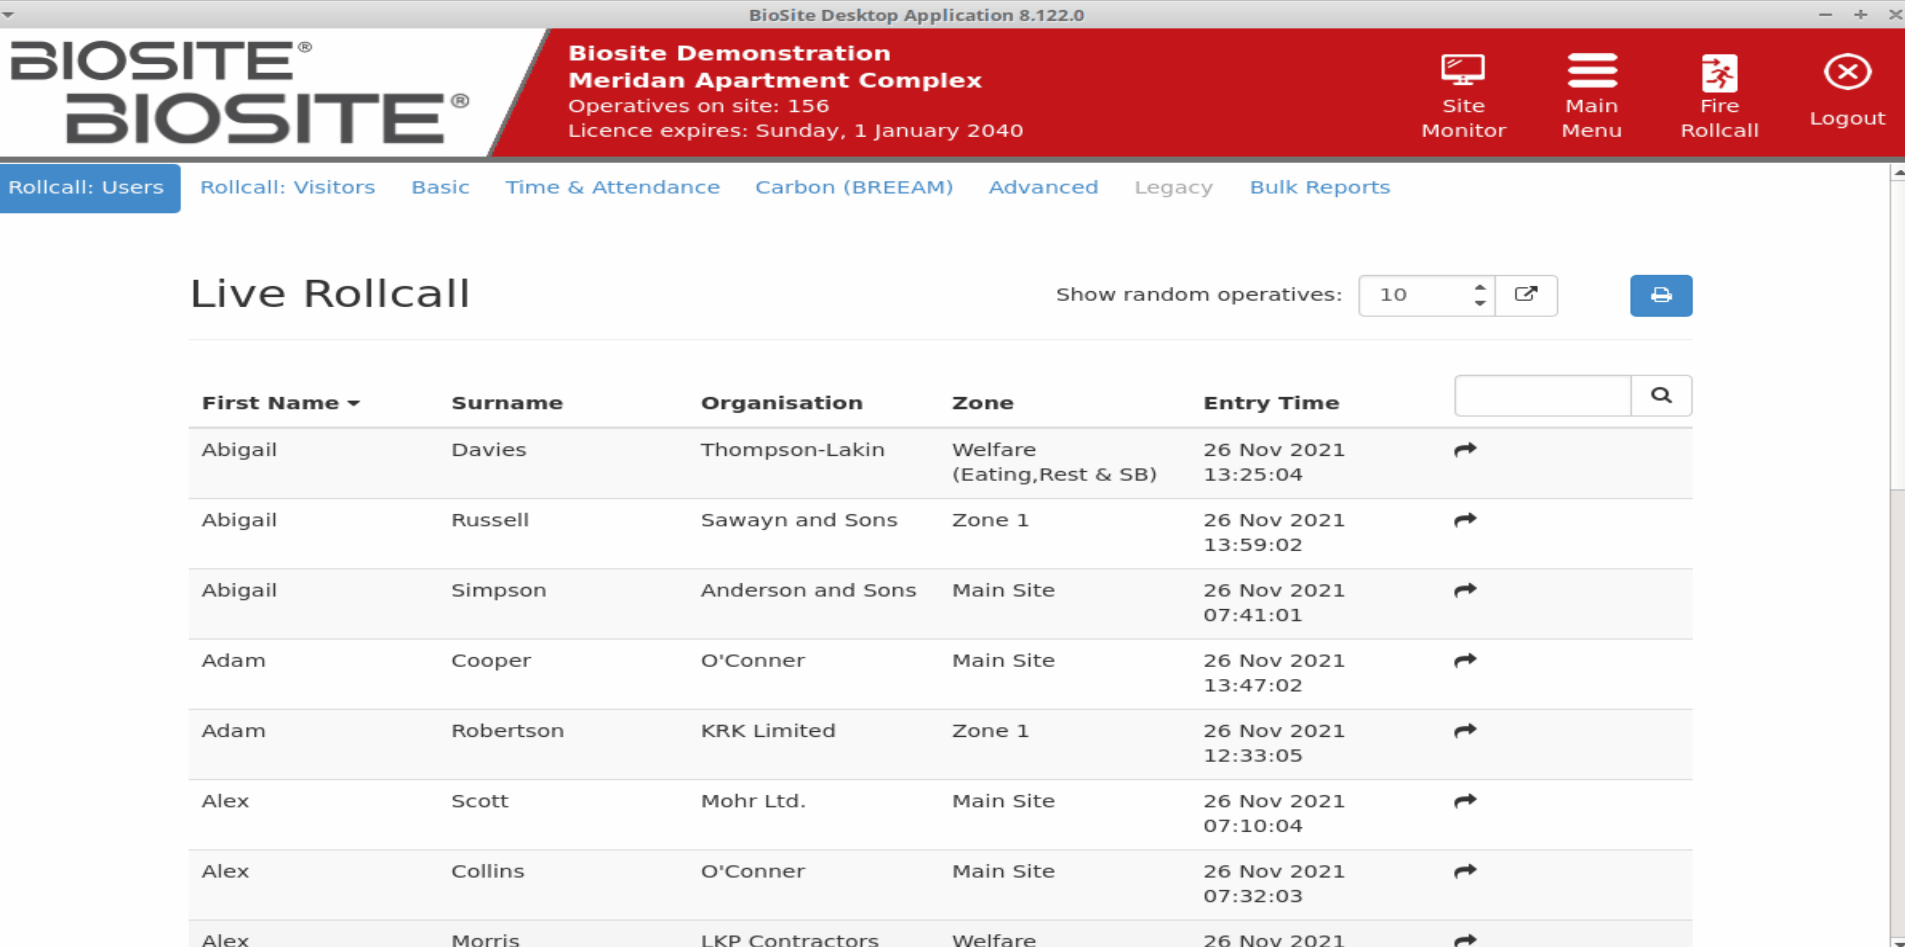1905x947 pixels.
Task: Print the live rollcall list
Action: pyautogui.click(x=1661, y=295)
